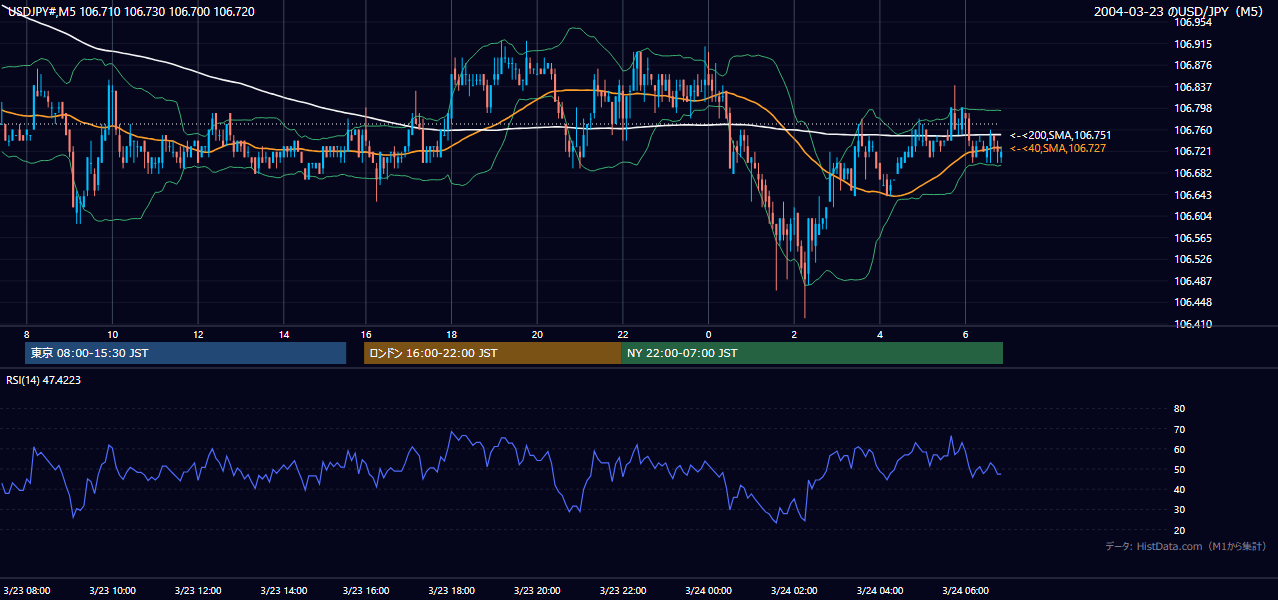Screen dimensions: 1278x600
Task: Select the NY 22:00-07:00 JST session bar
Action: pyautogui.click(x=812, y=353)
